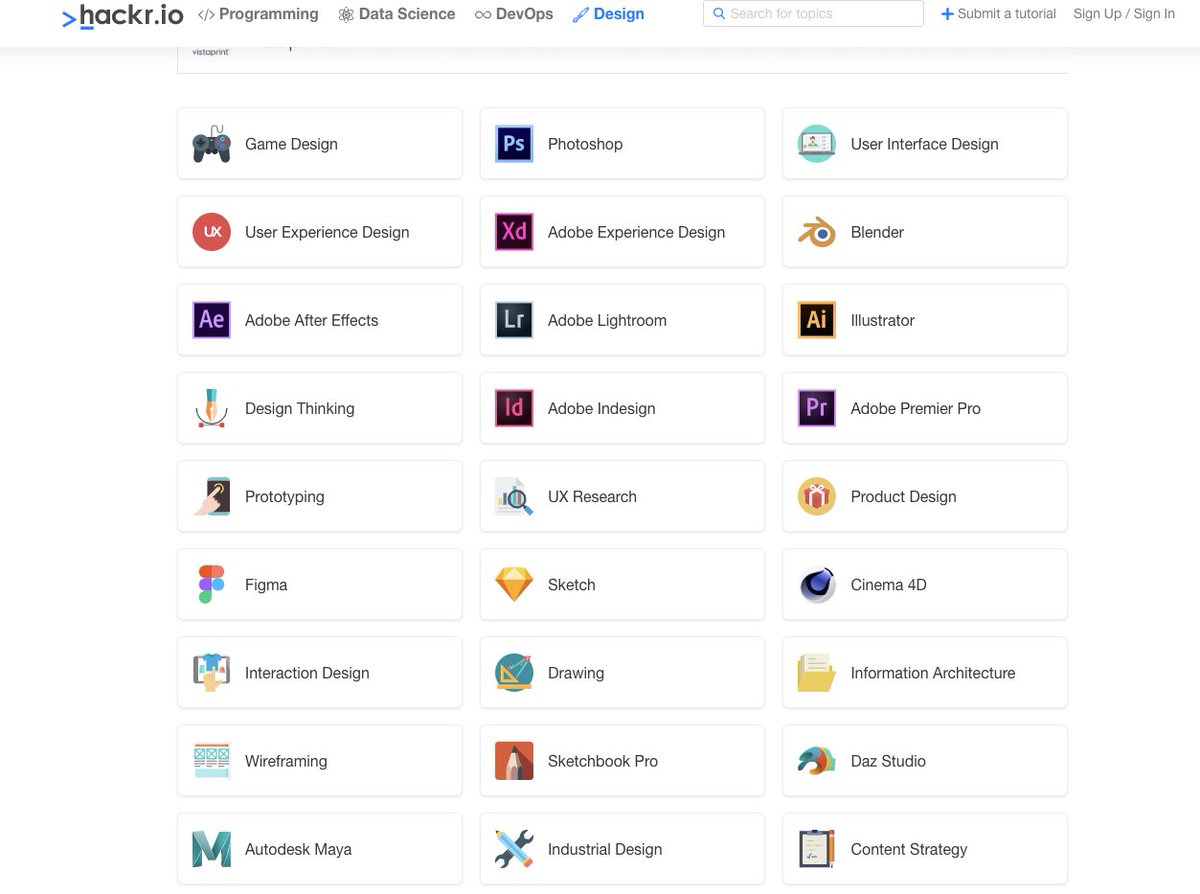The image size is (1200, 894).
Task: Choose the Sketchbook Pro label
Action: click(602, 761)
